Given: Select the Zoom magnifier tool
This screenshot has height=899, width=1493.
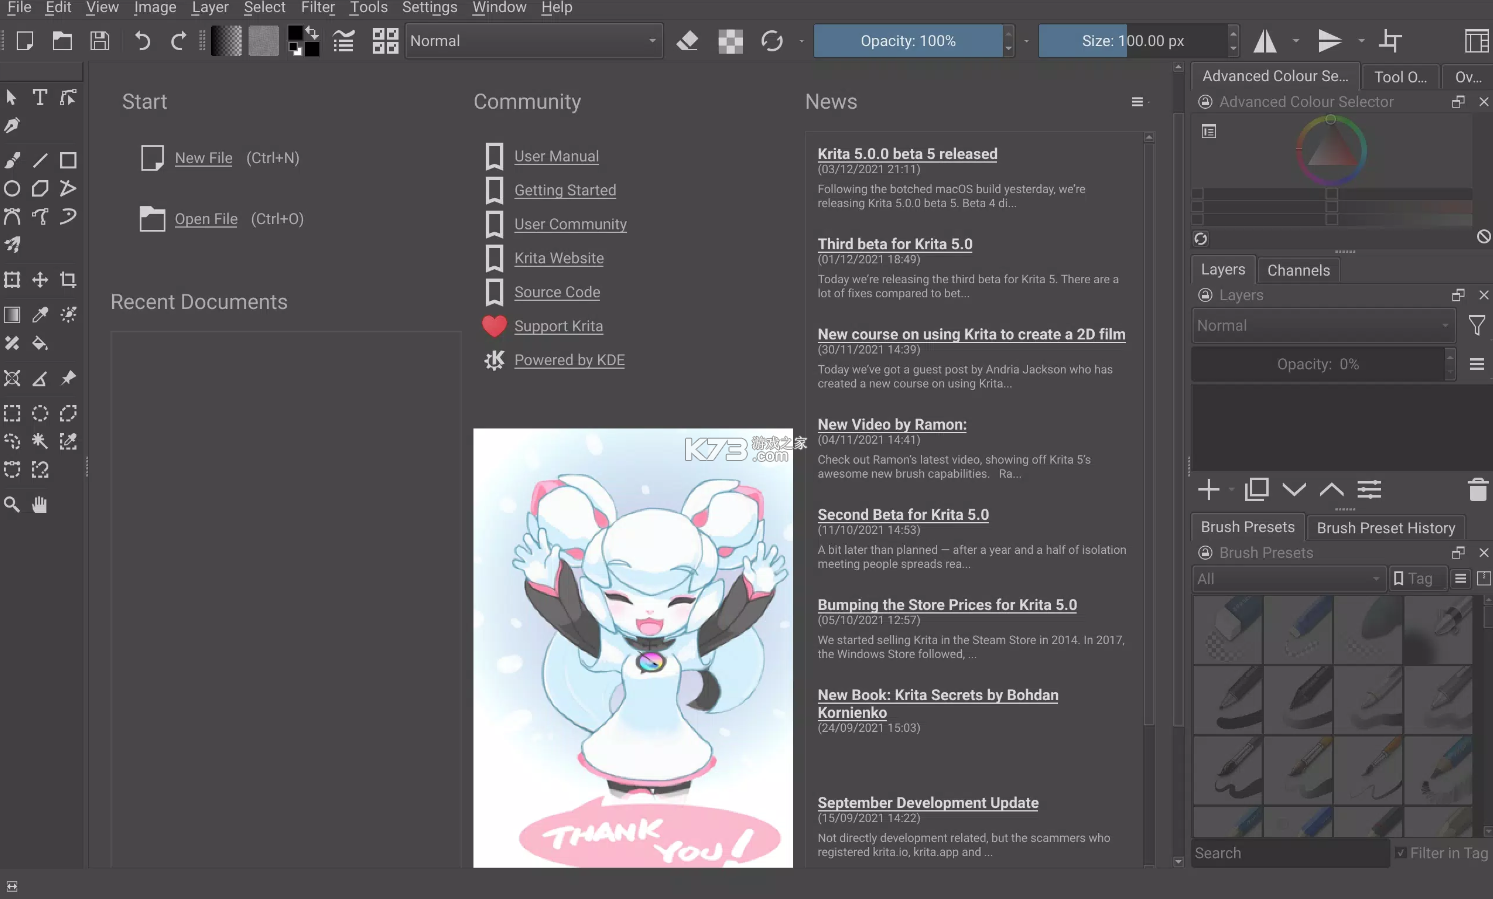Looking at the screenshot, I should pyautogui.click(x=12, y=505).
